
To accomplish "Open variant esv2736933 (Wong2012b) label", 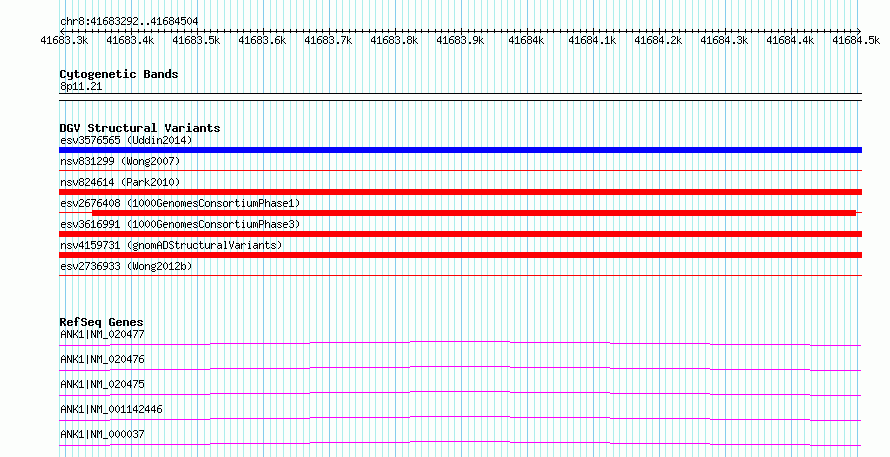I will tap(126, 266).
